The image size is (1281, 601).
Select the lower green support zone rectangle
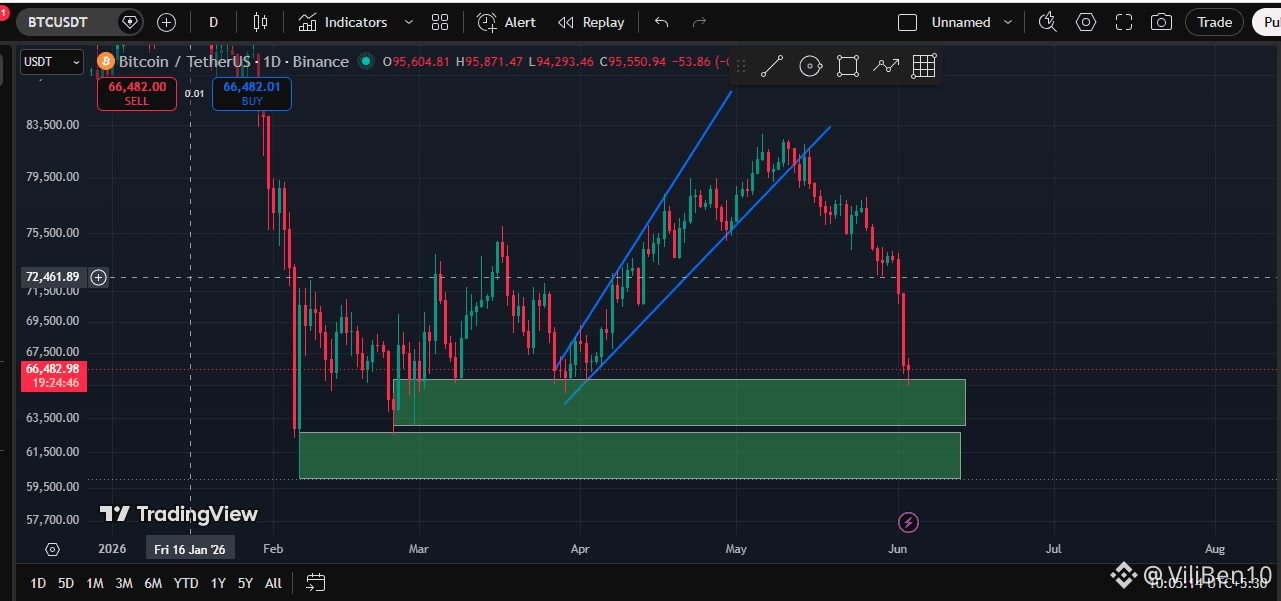(x=630, y=455)
